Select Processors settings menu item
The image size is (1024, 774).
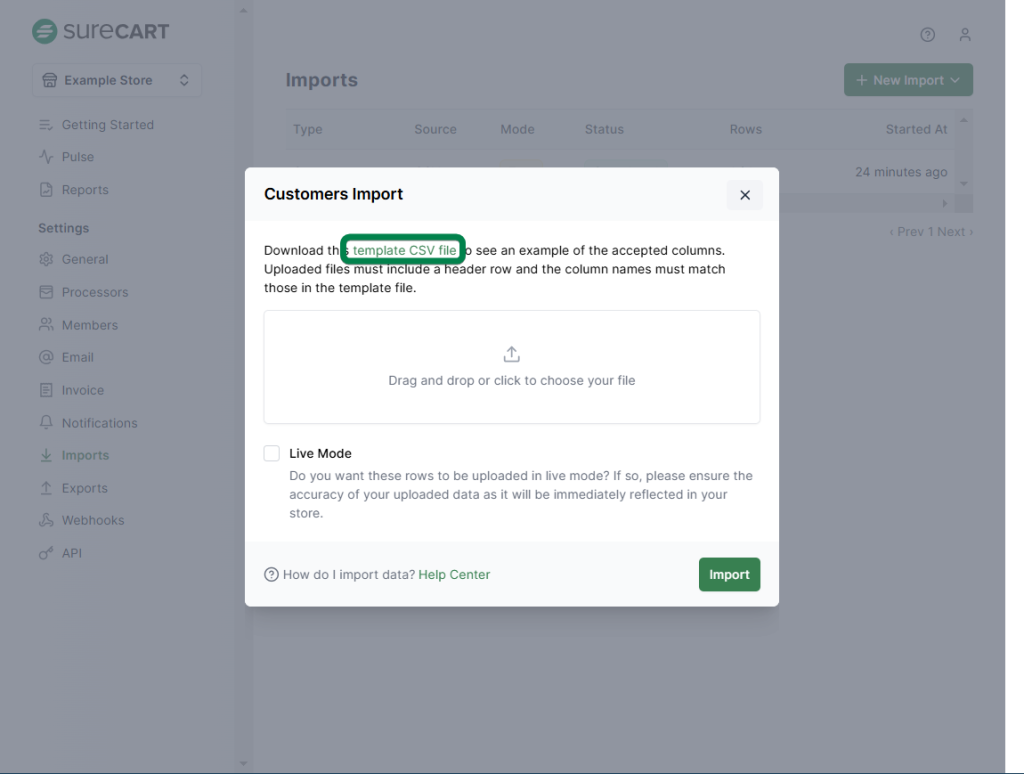click(94, 292)
